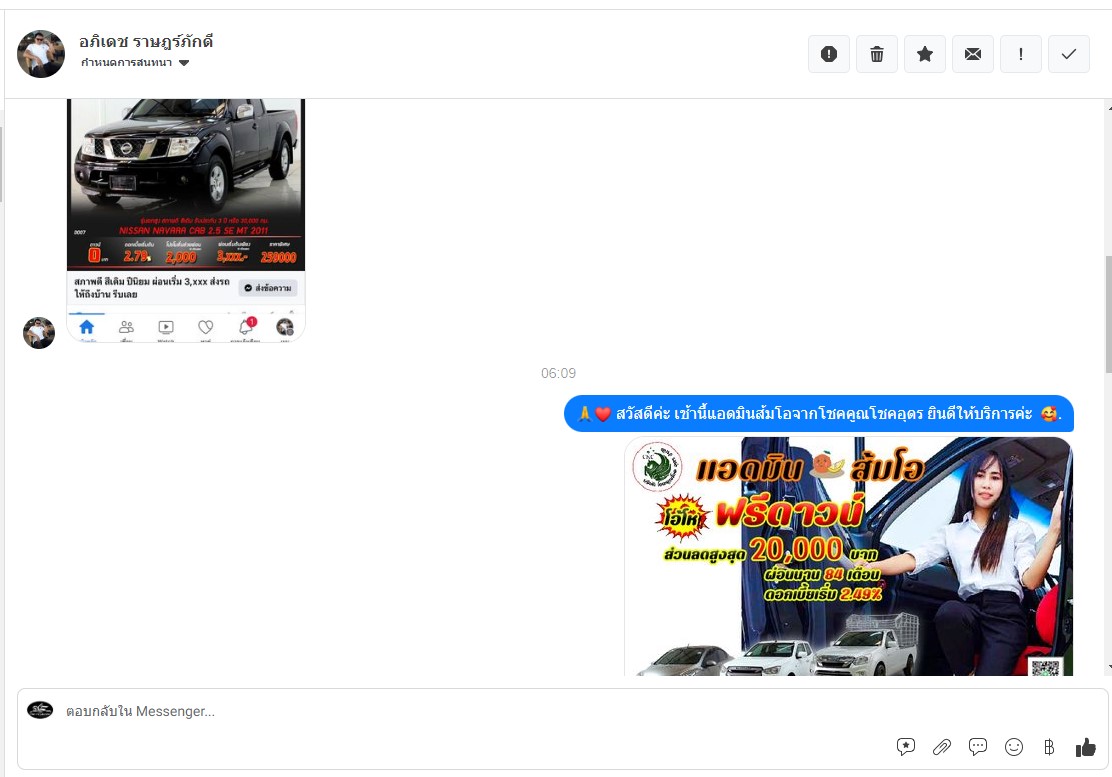The width and height of the screenshot is (1112, 777).
Task: Click the Baht payment request icon
Action: pyautogui.click(x=1049, y=747)
